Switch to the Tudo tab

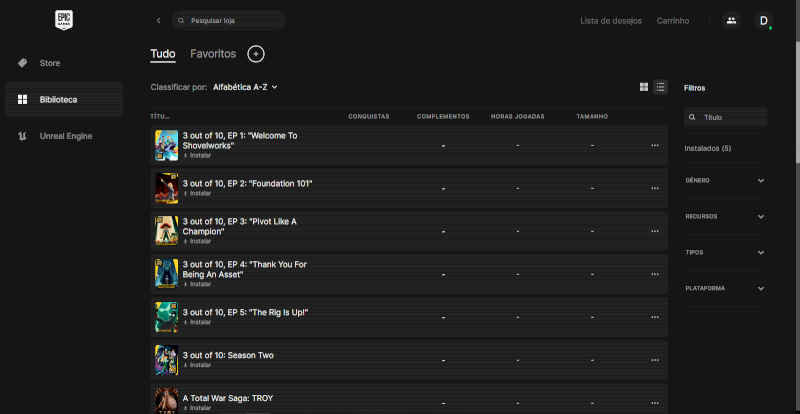click(x=163, y=54)
